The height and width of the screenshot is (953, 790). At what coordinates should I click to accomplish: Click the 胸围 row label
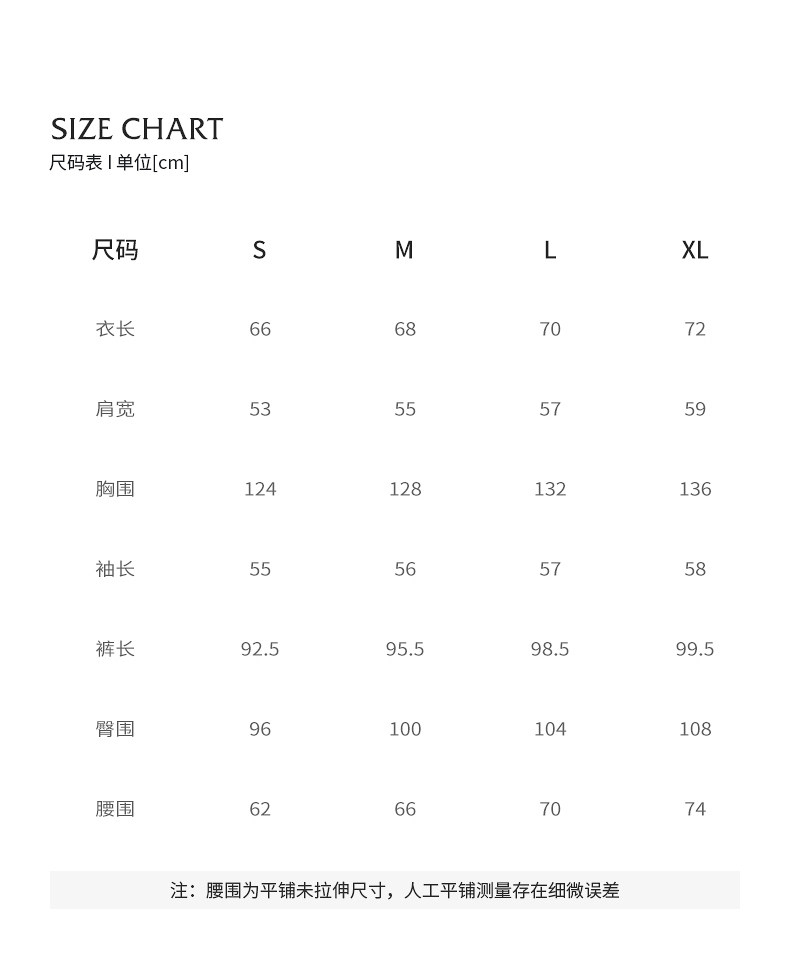(x=115, y=489)
